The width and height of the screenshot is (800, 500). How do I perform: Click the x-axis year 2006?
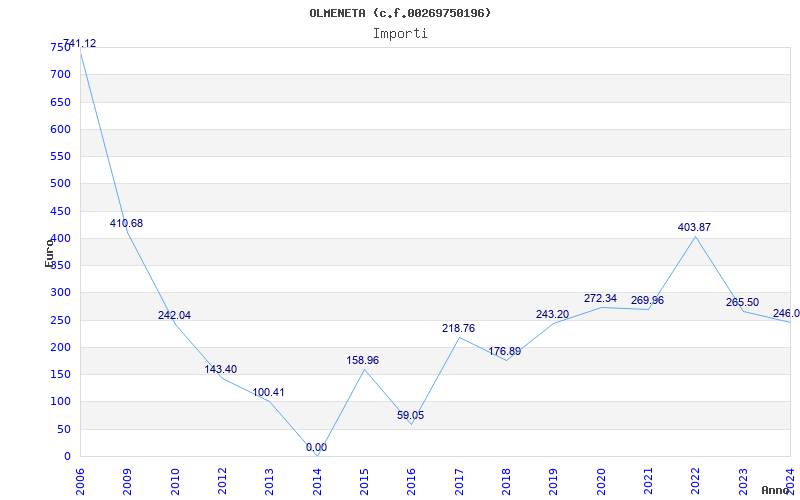coord(80,481)
